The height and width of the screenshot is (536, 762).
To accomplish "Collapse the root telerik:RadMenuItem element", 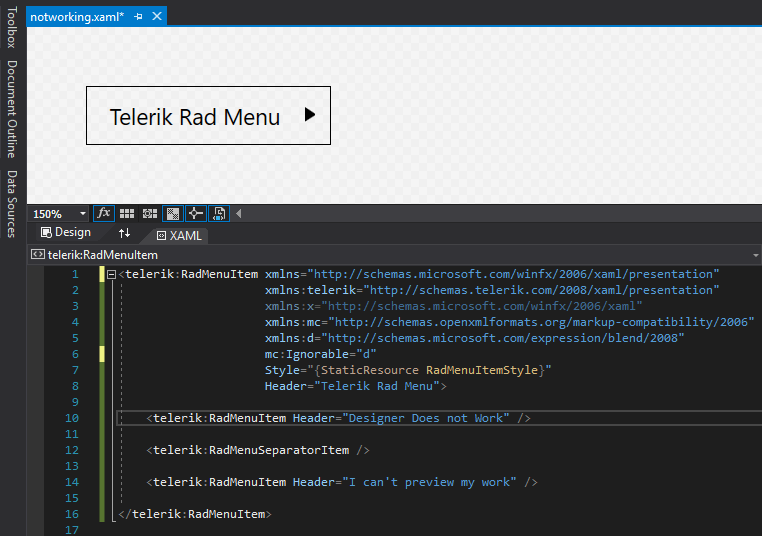I will pyautogui.click(x=111, y=274).
